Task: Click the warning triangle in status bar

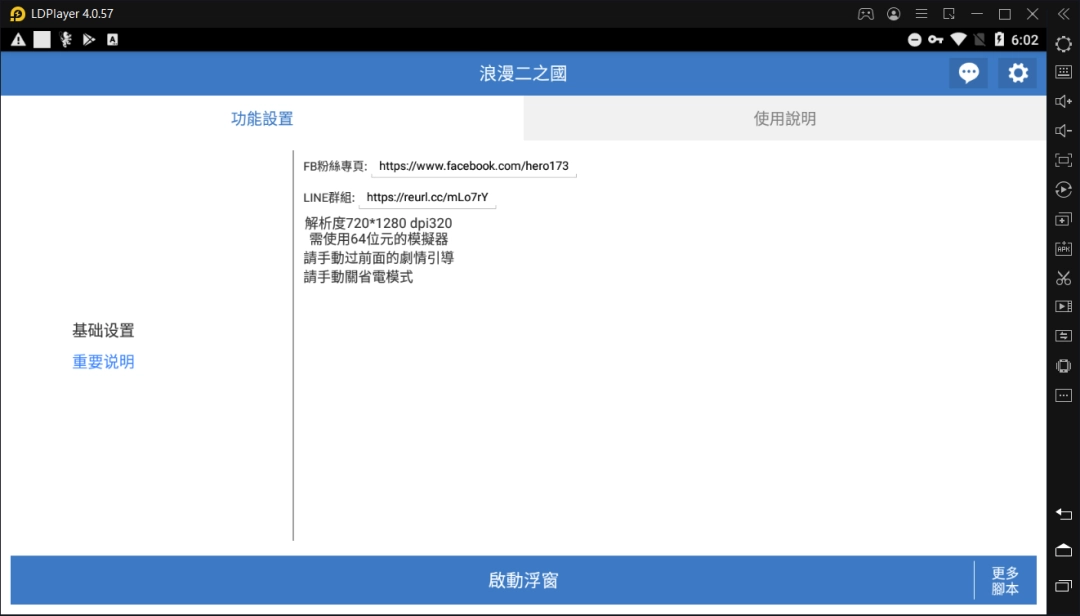Action: [x=19, y=40]
